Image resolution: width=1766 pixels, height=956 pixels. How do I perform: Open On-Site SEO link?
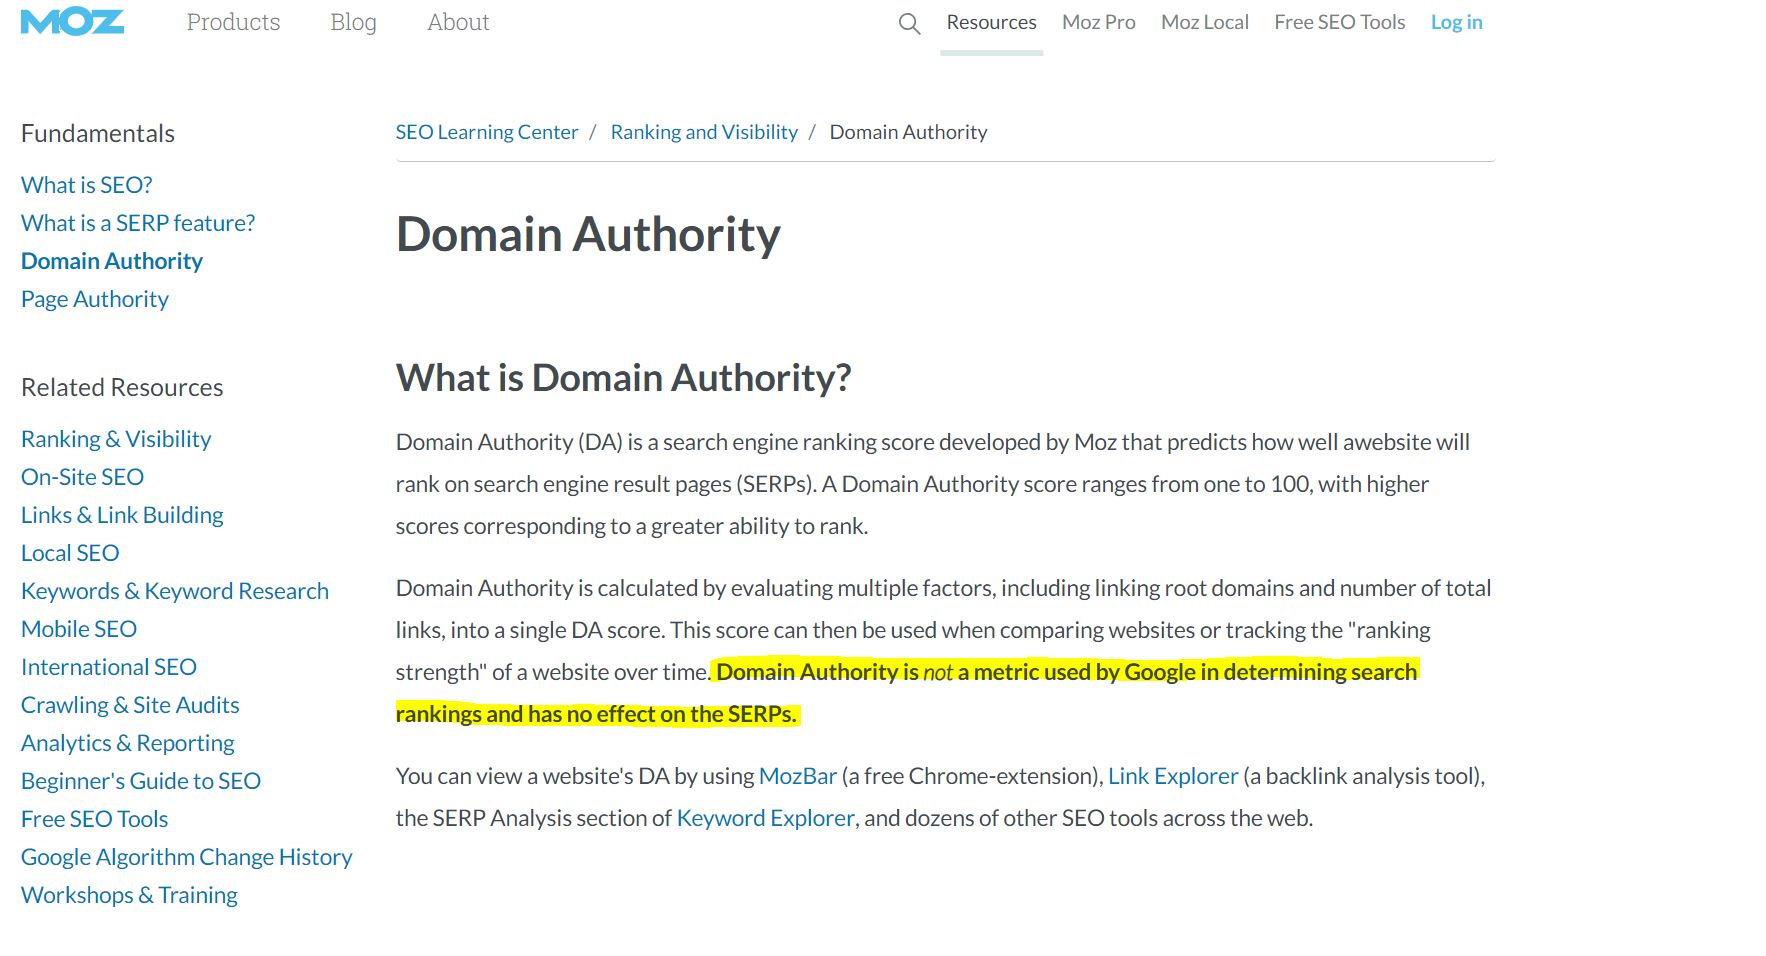point(82,477)
